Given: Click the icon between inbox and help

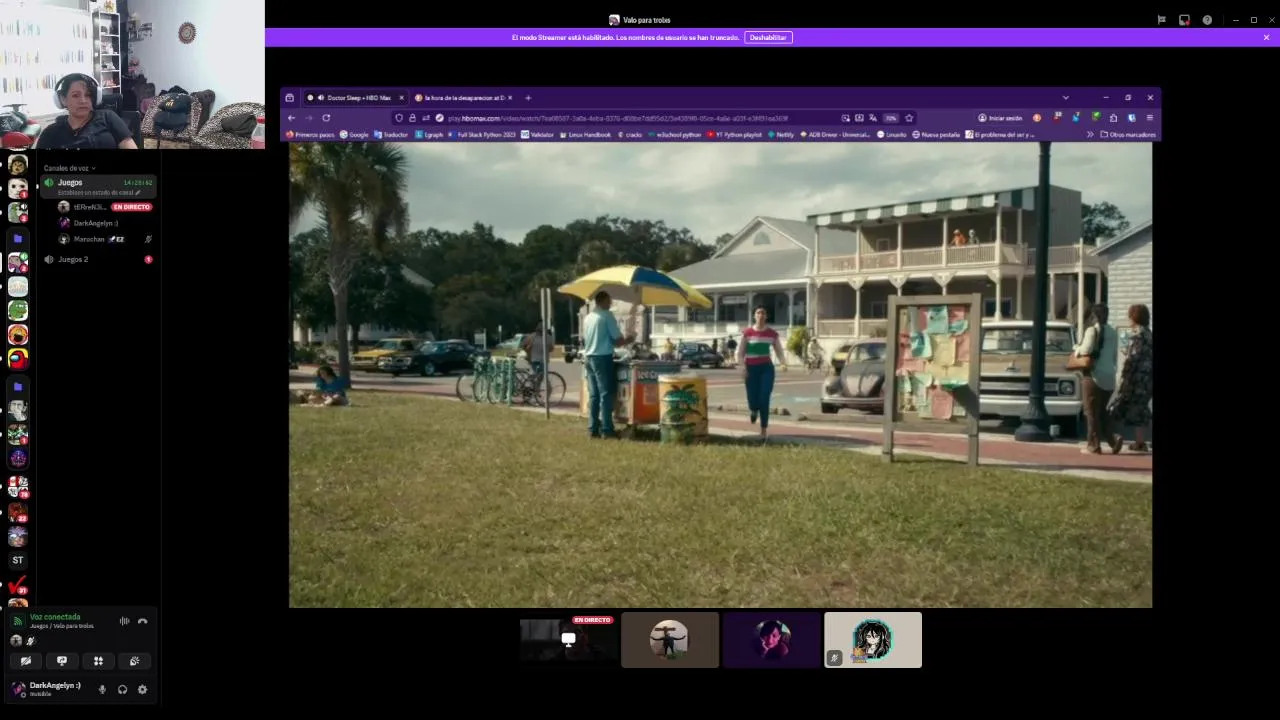Looking at the screenshot, I should click(1184, 20).
